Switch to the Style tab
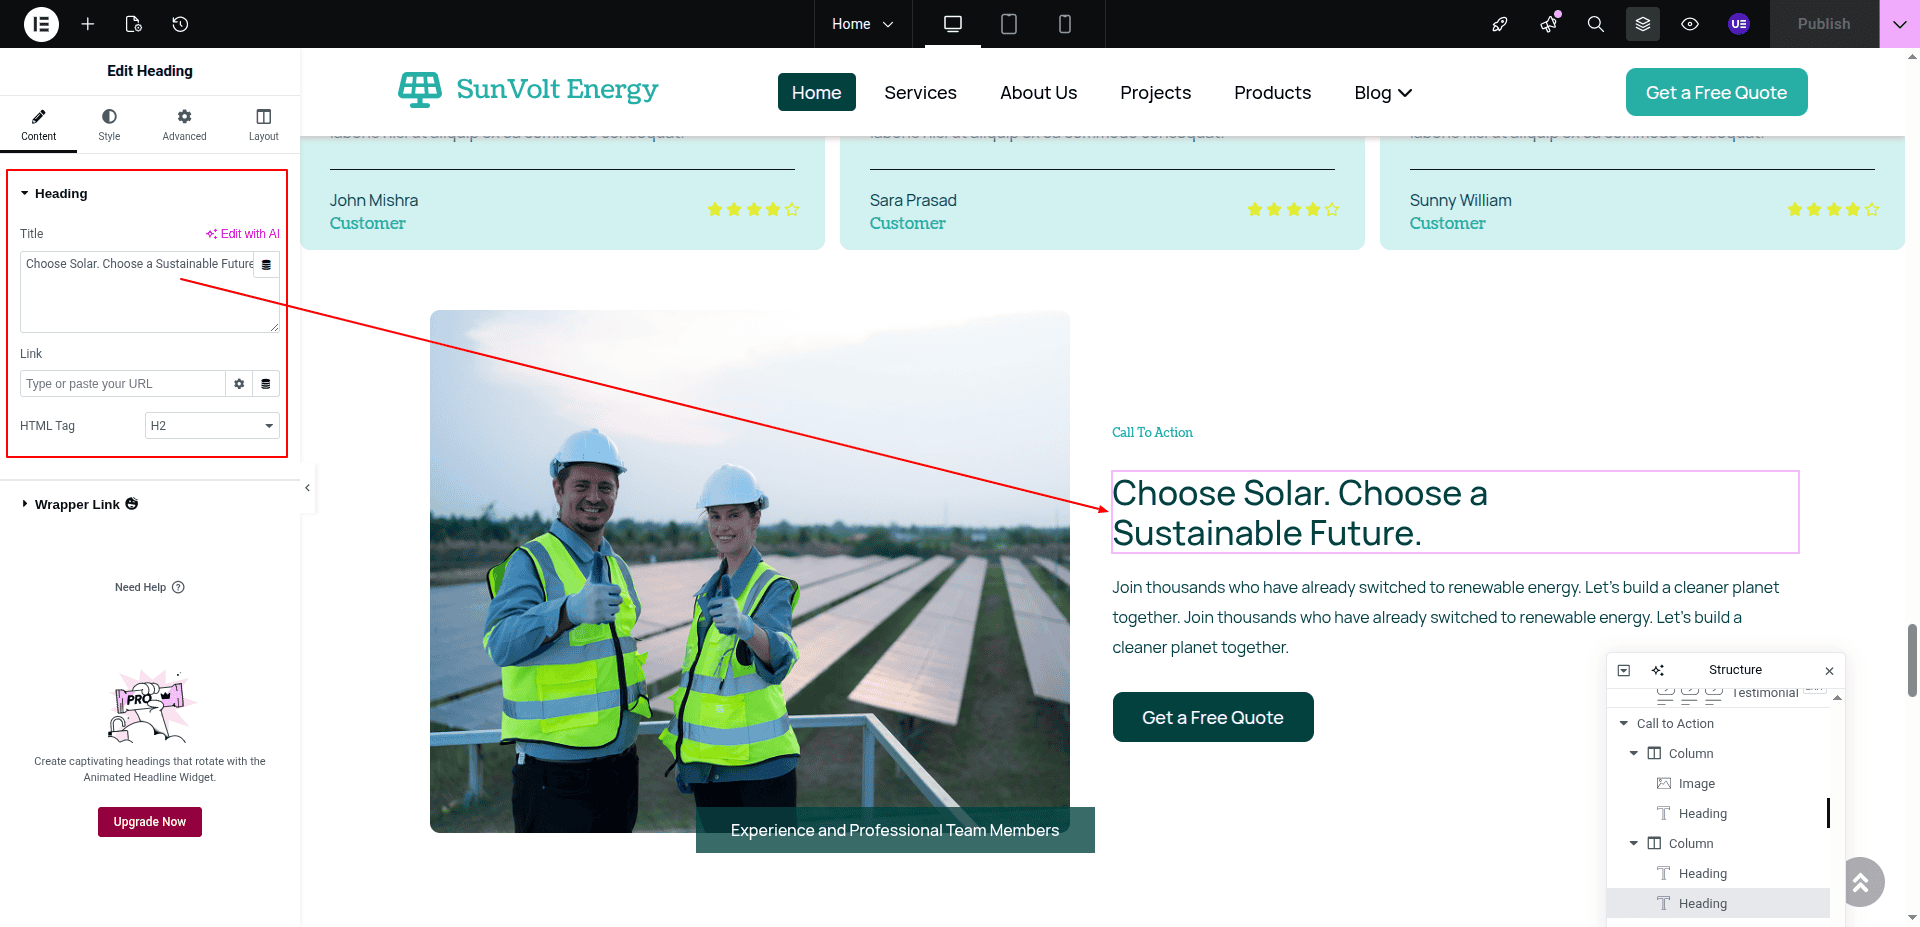This screenshot has height=927, width=1920. point(109,125)
